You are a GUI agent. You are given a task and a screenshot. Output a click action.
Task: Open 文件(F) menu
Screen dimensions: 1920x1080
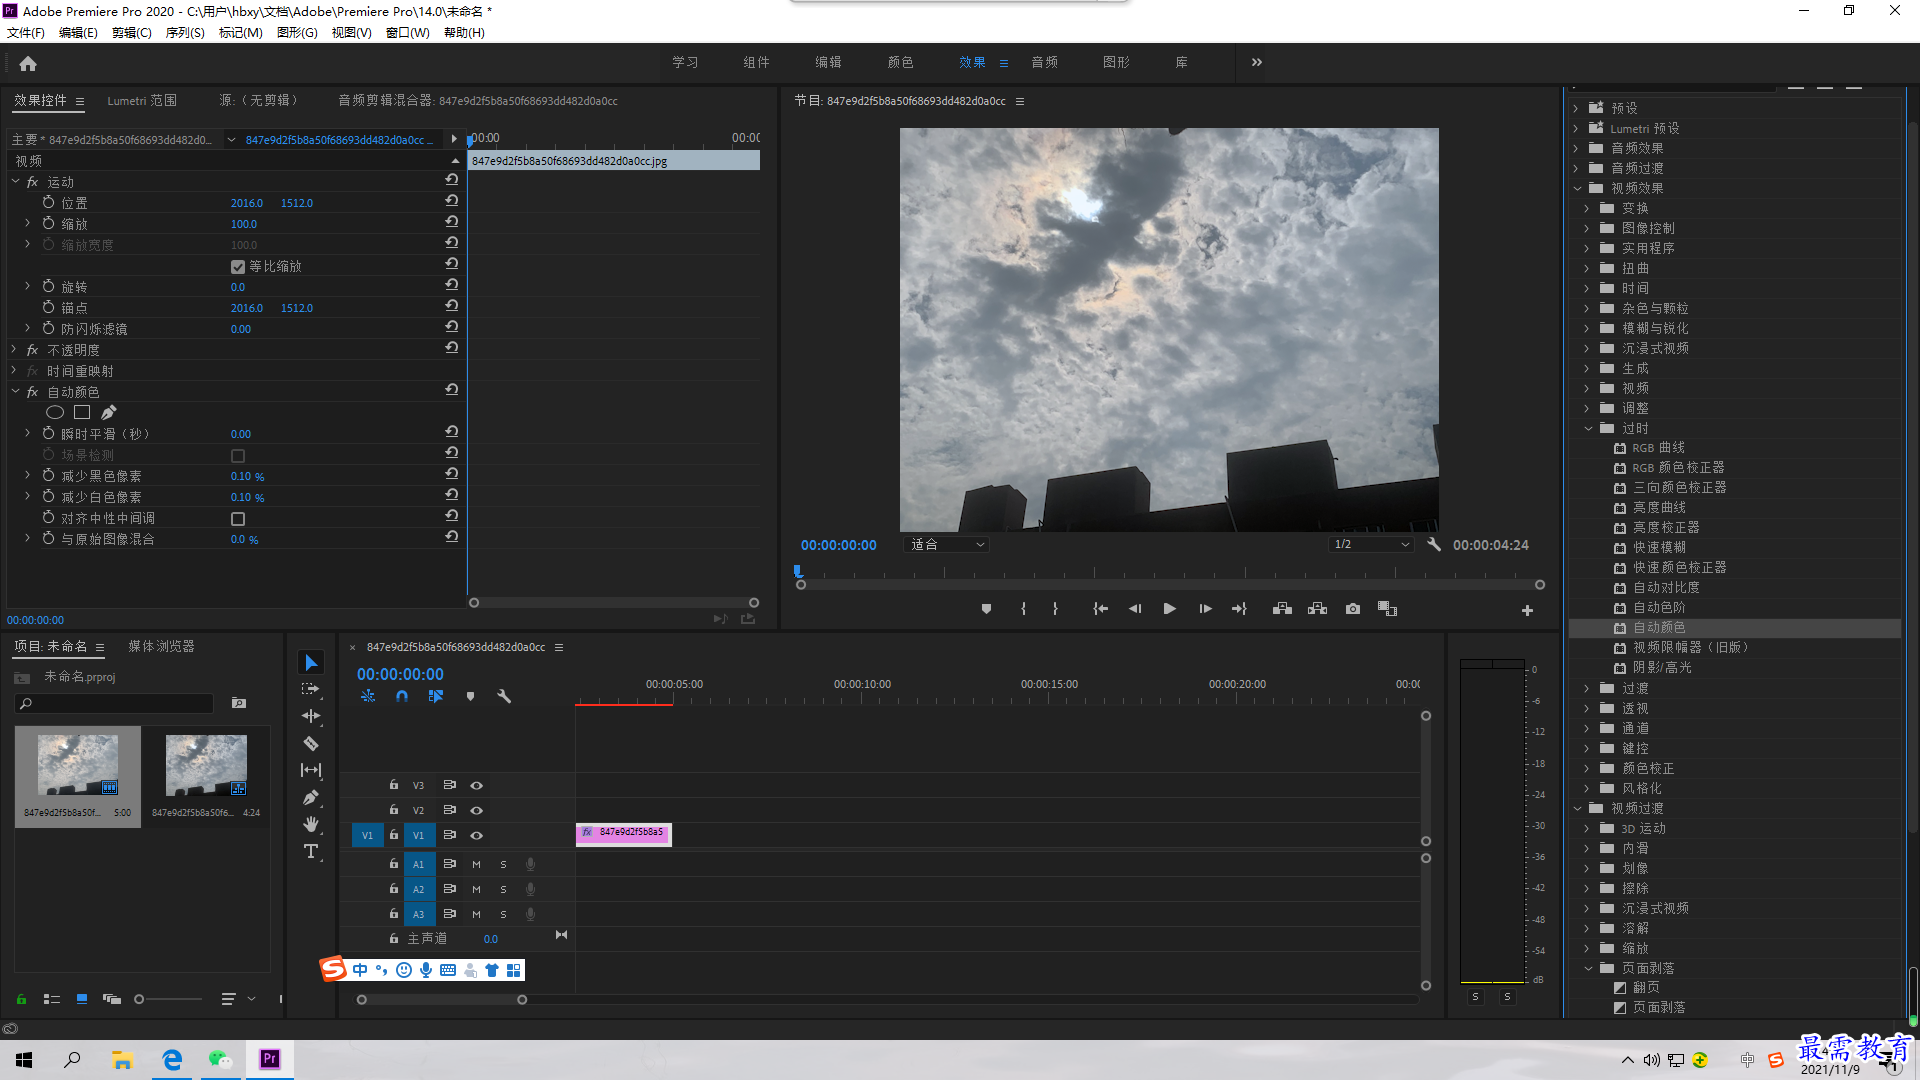(26, 33)
